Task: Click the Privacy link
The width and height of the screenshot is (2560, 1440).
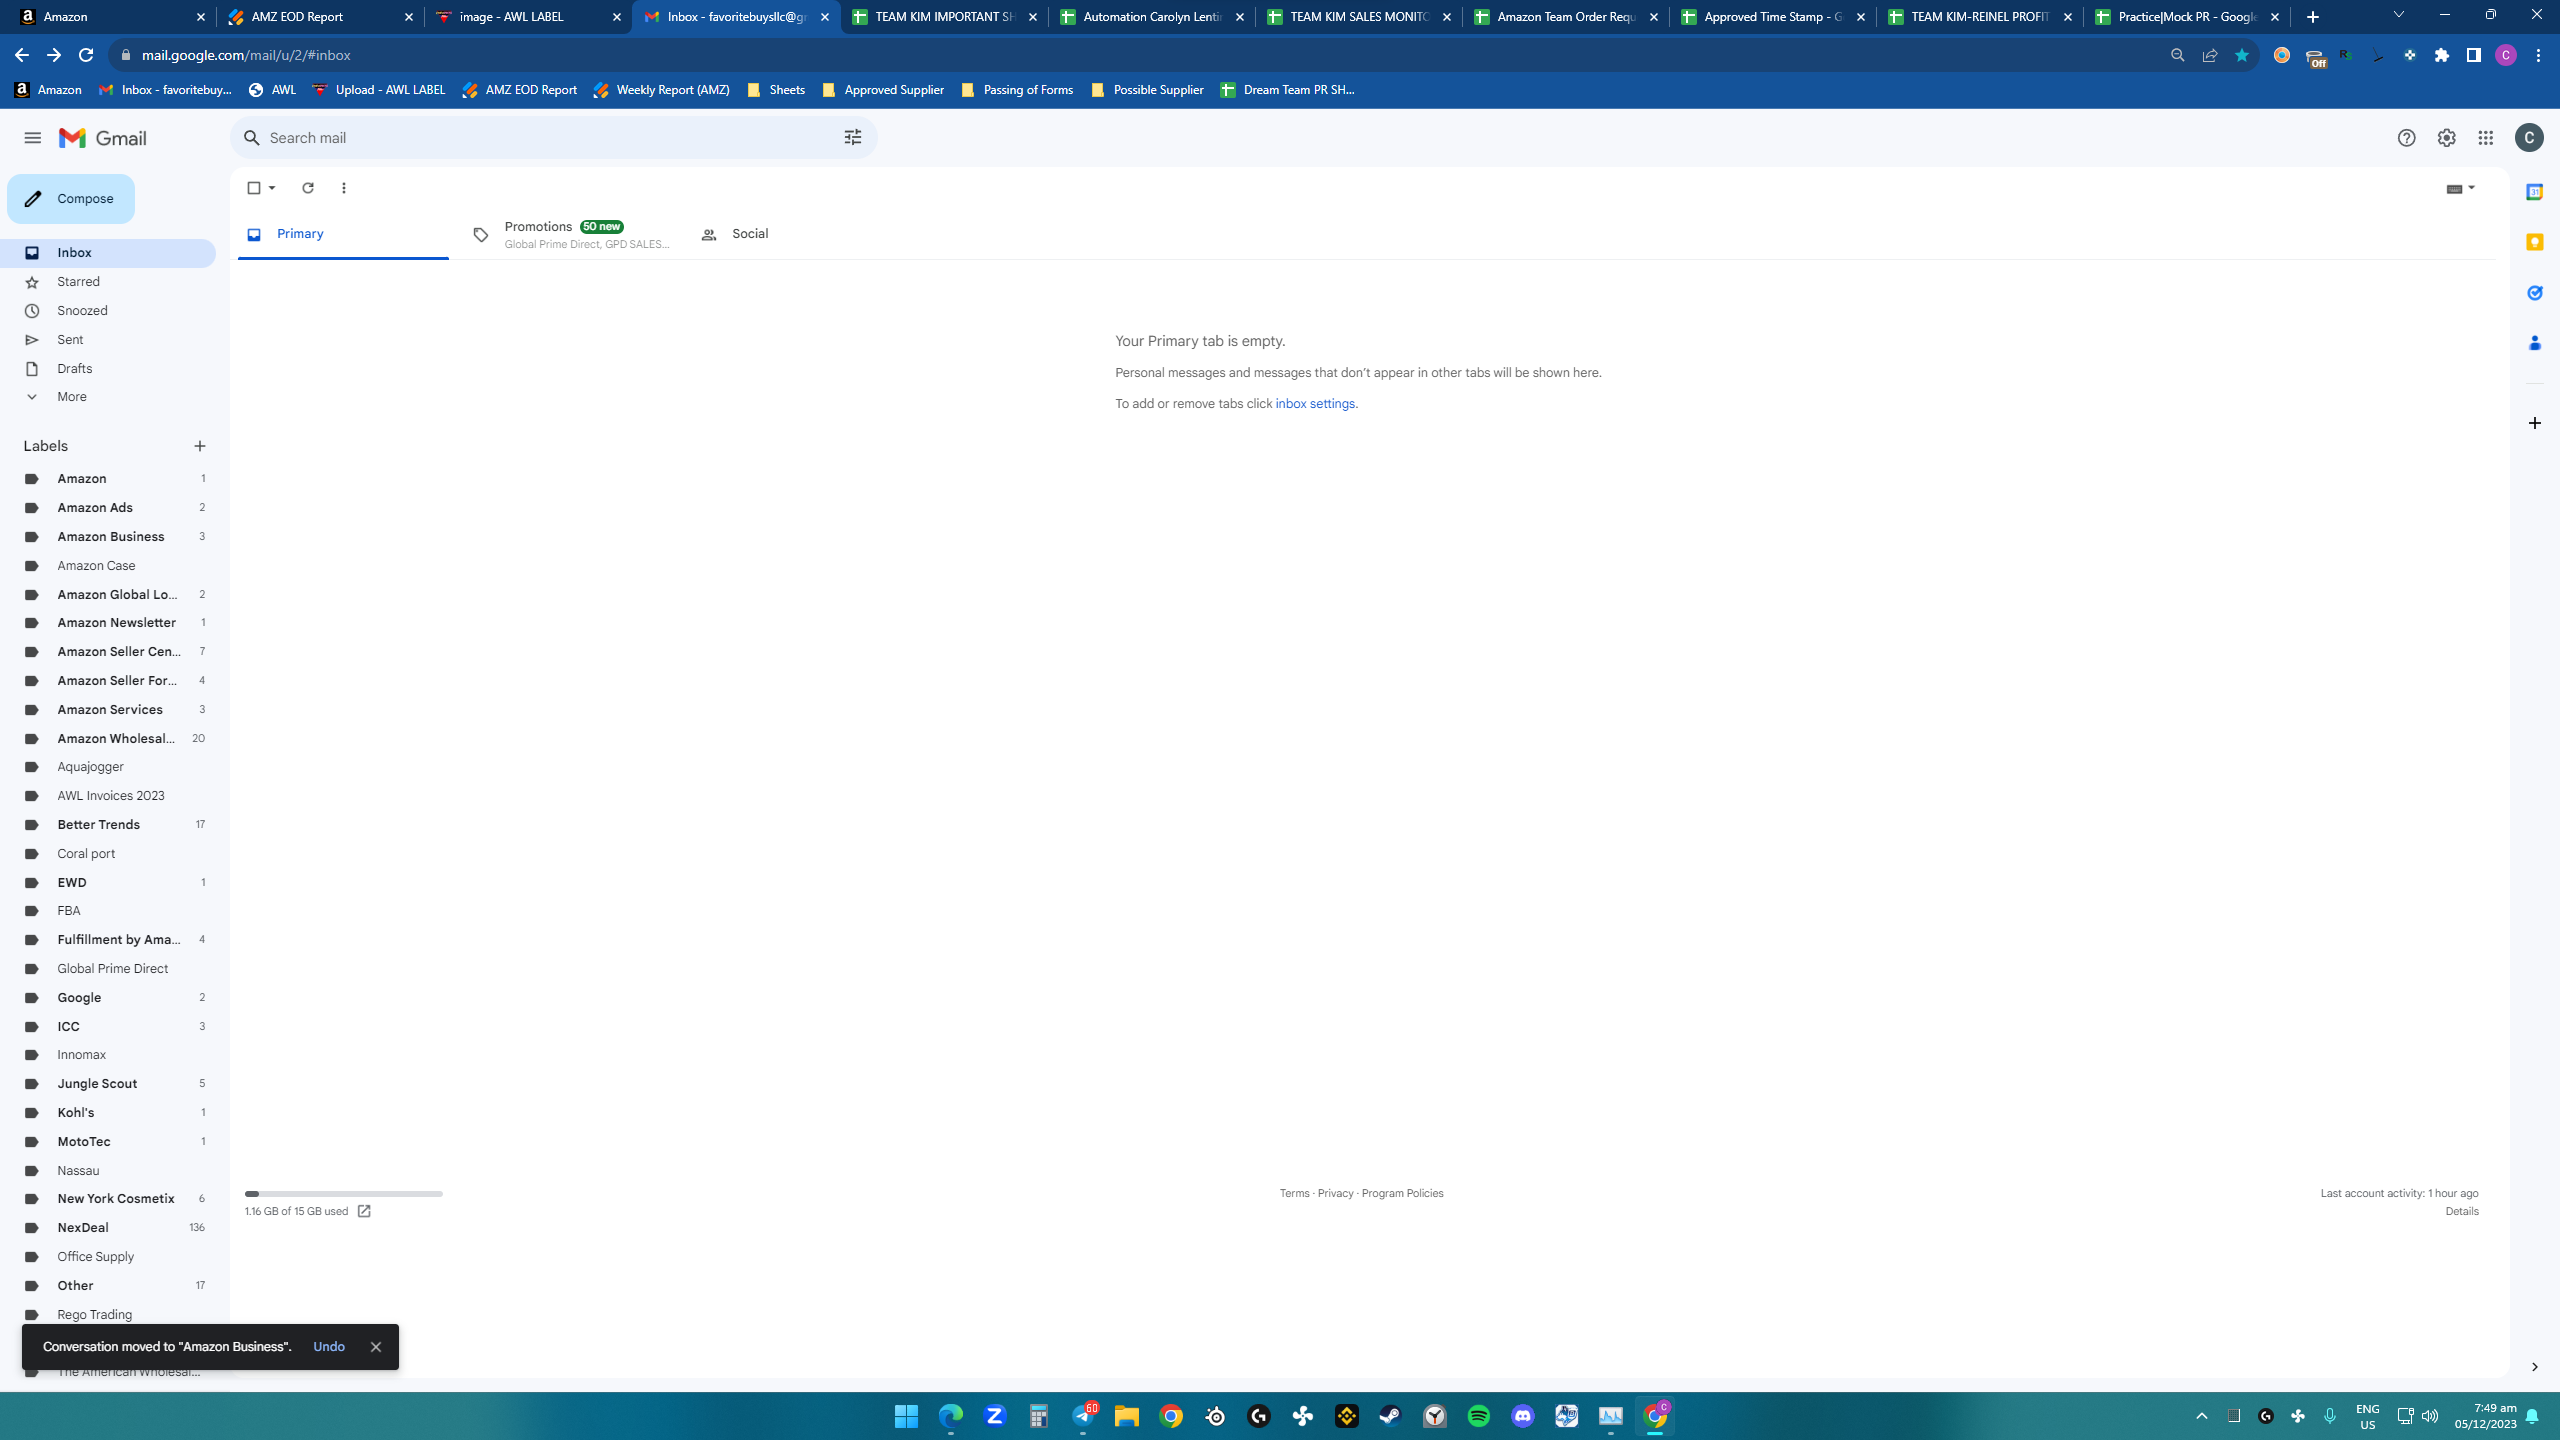Action: [1335, 1193]
